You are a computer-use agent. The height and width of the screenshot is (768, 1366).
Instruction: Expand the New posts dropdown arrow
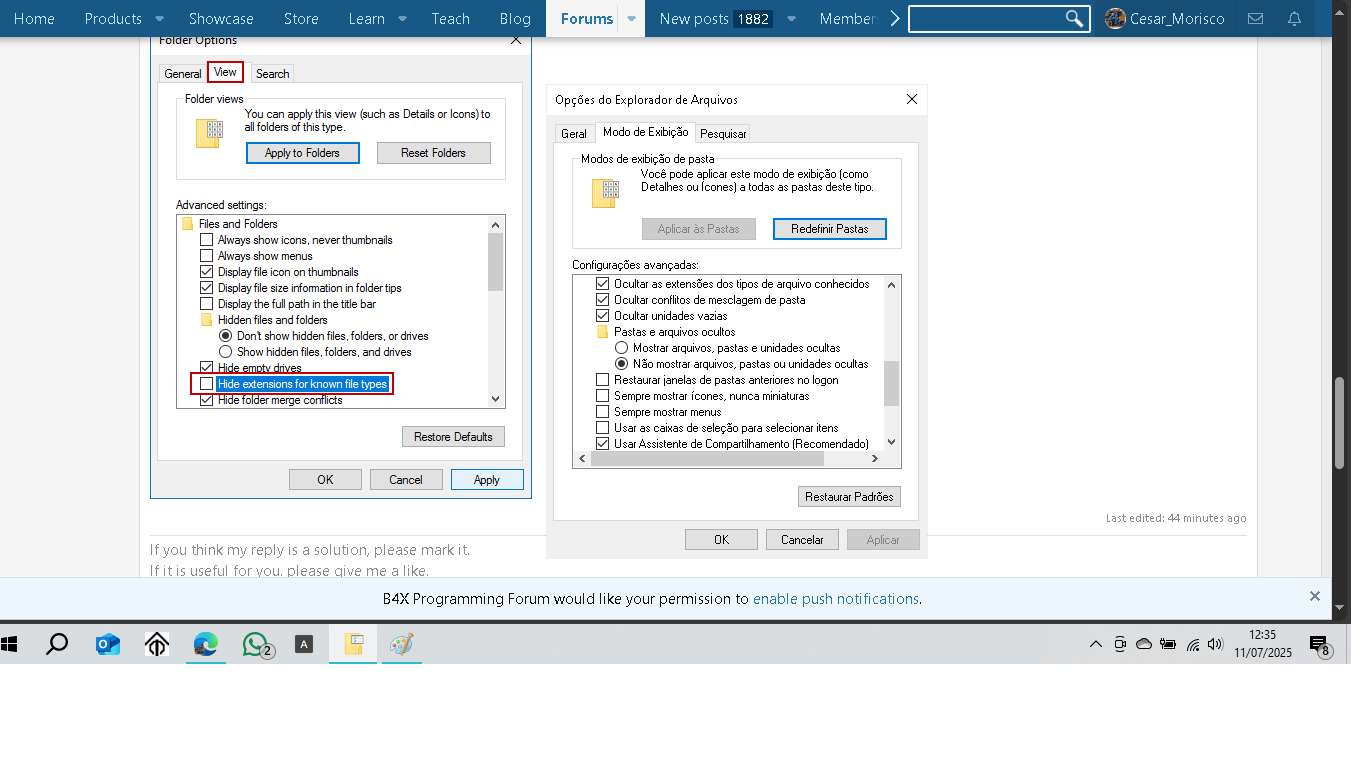coord(792,19)
